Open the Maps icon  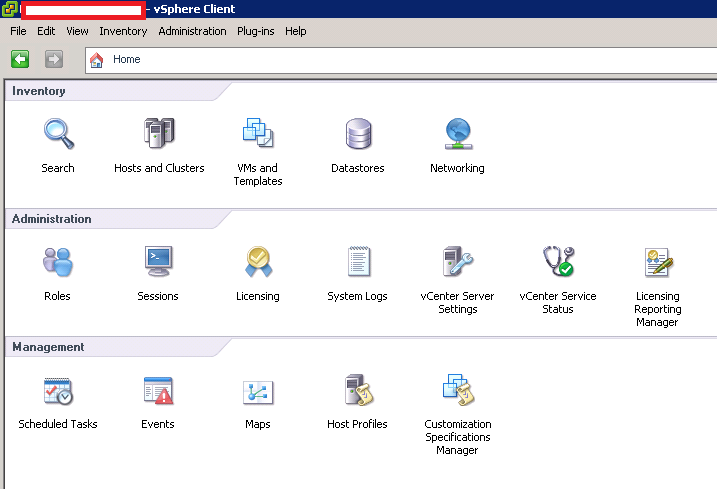point(258,392)
